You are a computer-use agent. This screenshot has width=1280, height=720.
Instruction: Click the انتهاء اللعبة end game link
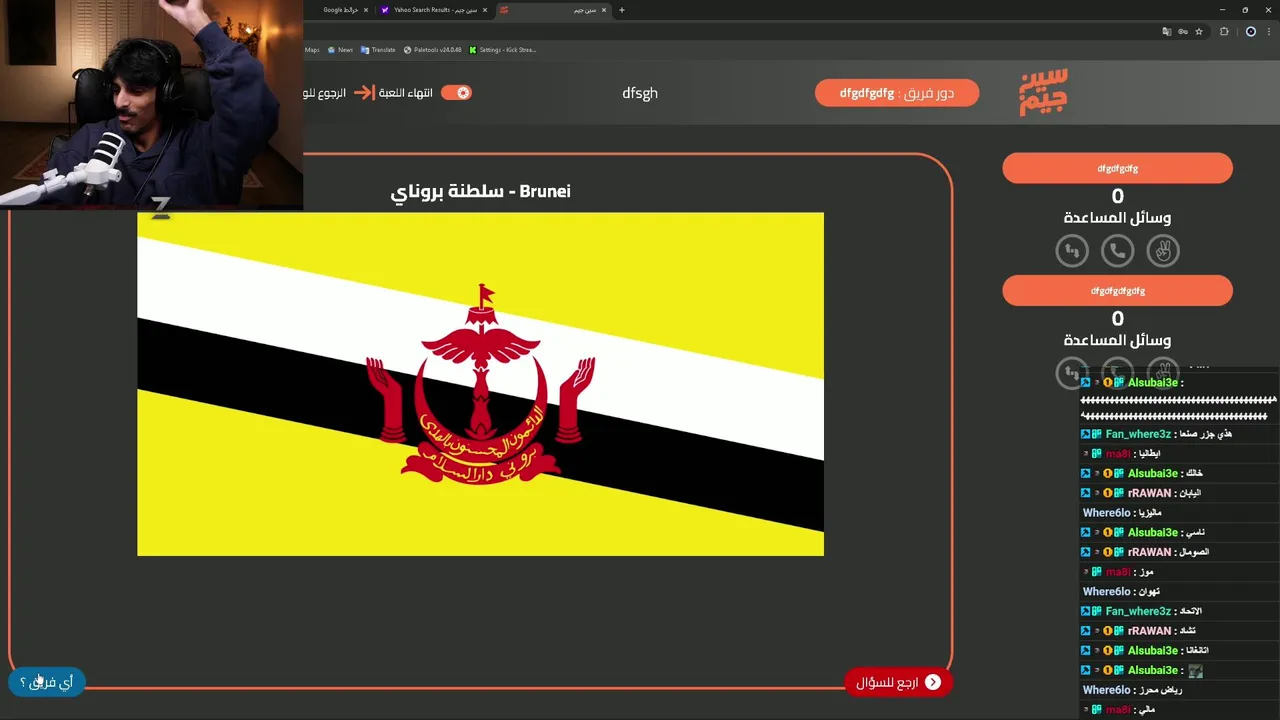pyautogui.click(x=406, y=93)
